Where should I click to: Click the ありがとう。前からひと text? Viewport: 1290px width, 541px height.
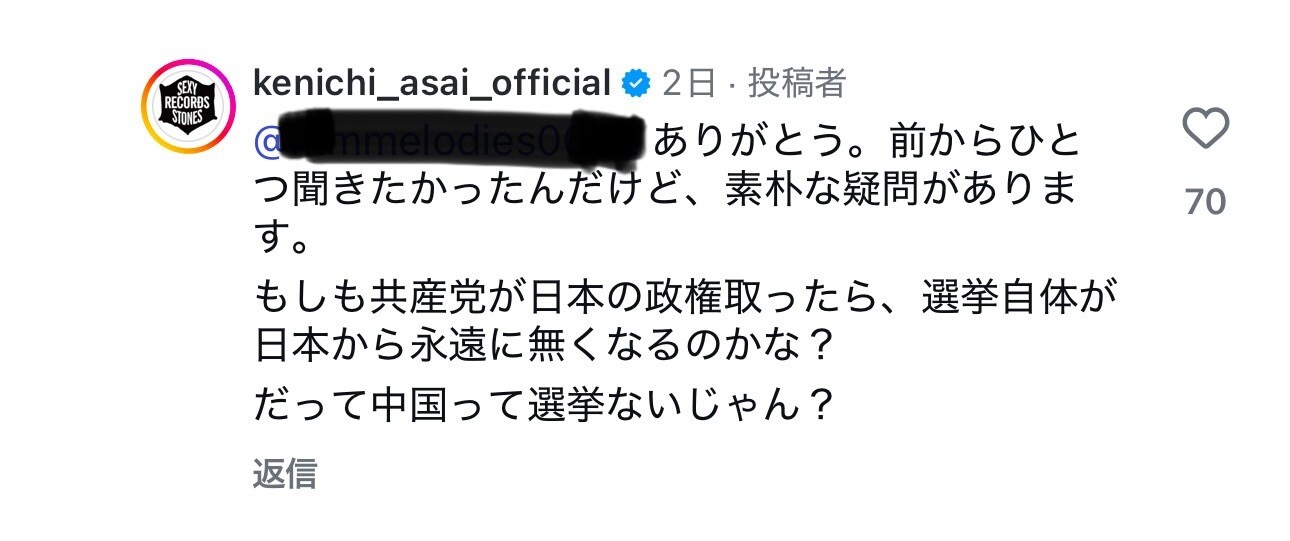869,143
